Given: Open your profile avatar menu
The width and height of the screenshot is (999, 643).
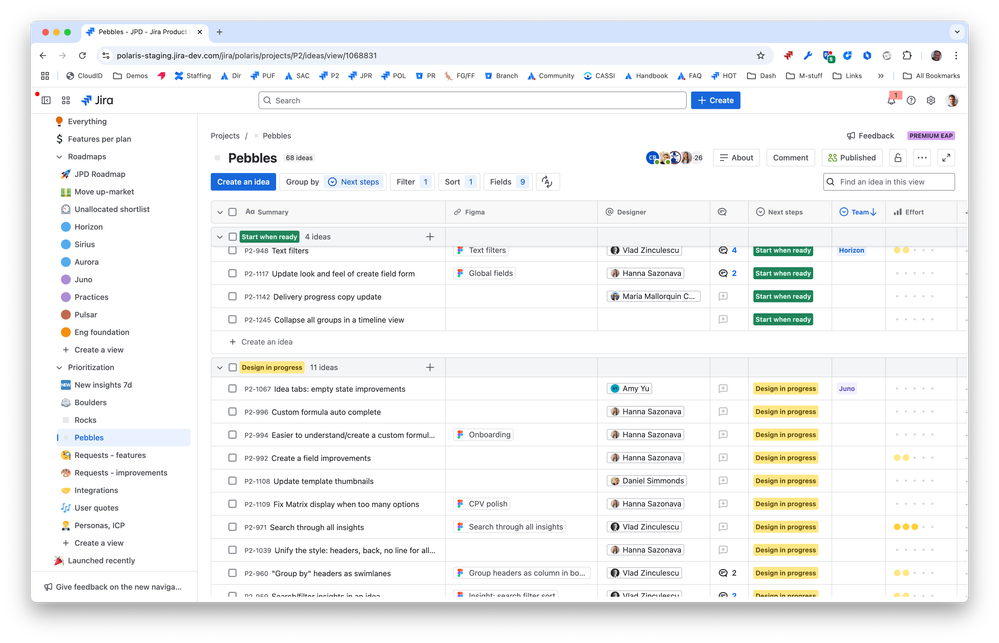Looking at the screenshot, I should click(x=952, y=100).
